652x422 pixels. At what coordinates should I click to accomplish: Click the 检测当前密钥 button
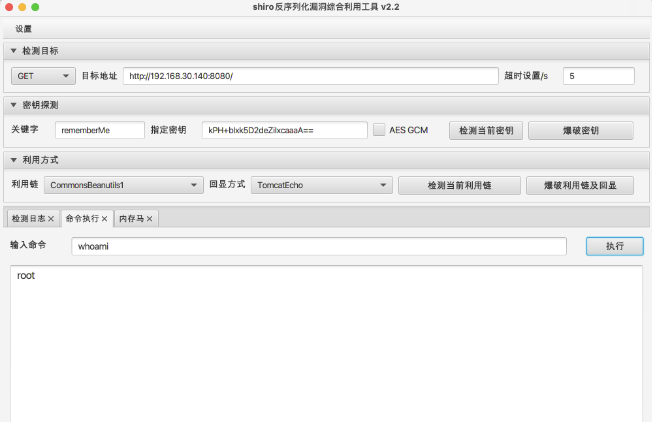tap(486, 131)
